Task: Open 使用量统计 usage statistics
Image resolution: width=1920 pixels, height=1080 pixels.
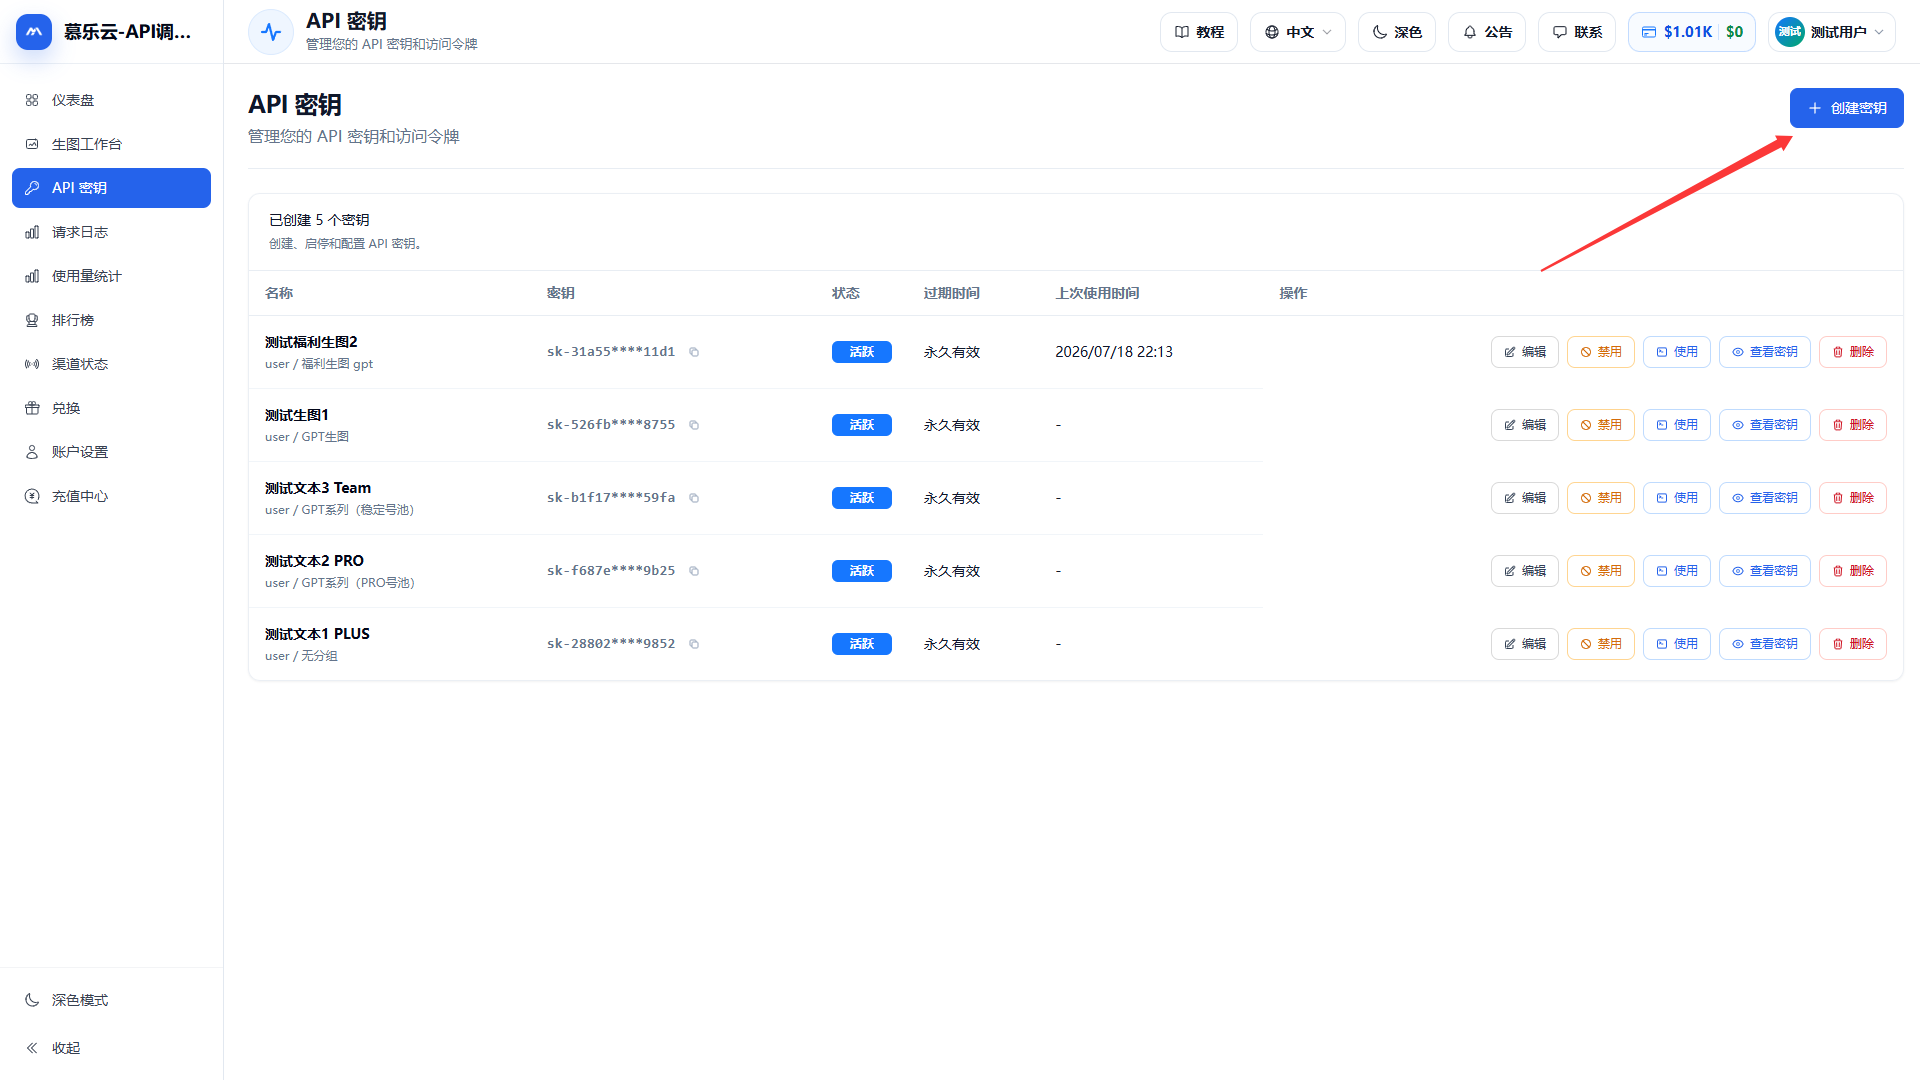Action: [111, 276]
